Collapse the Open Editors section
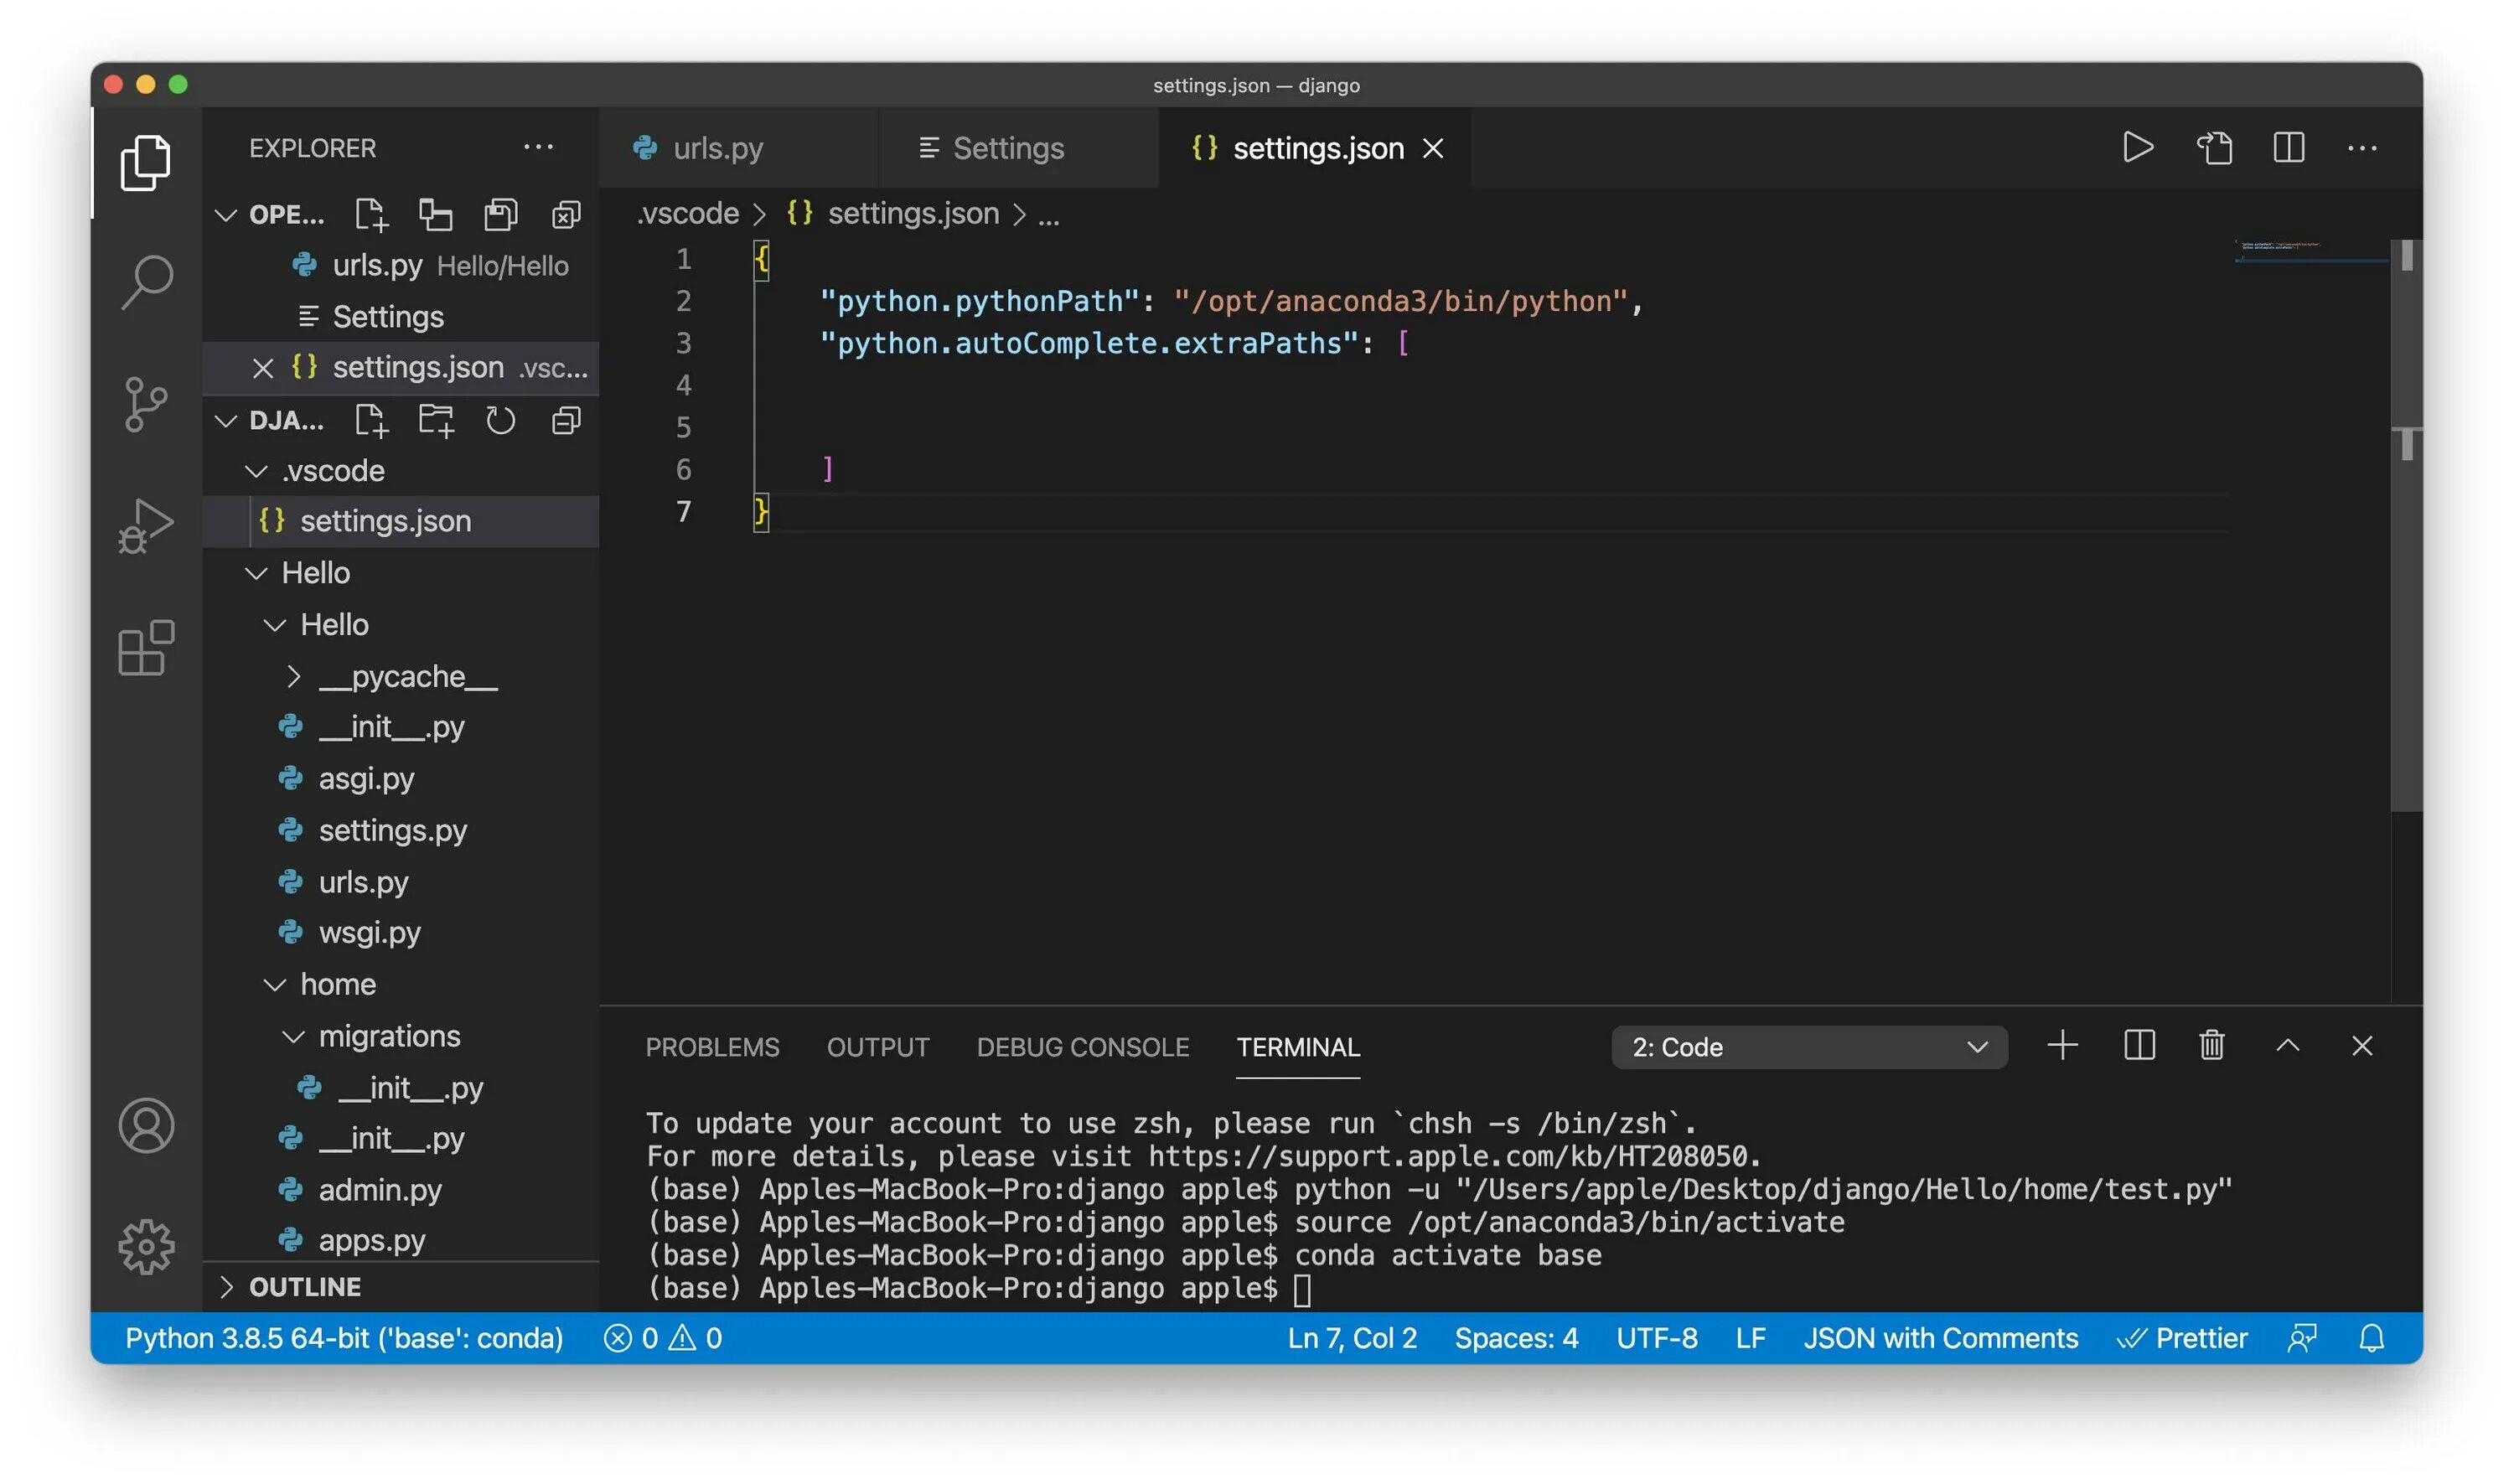The width and height of the screenshot is (2514, 1484). pos(226,215)
